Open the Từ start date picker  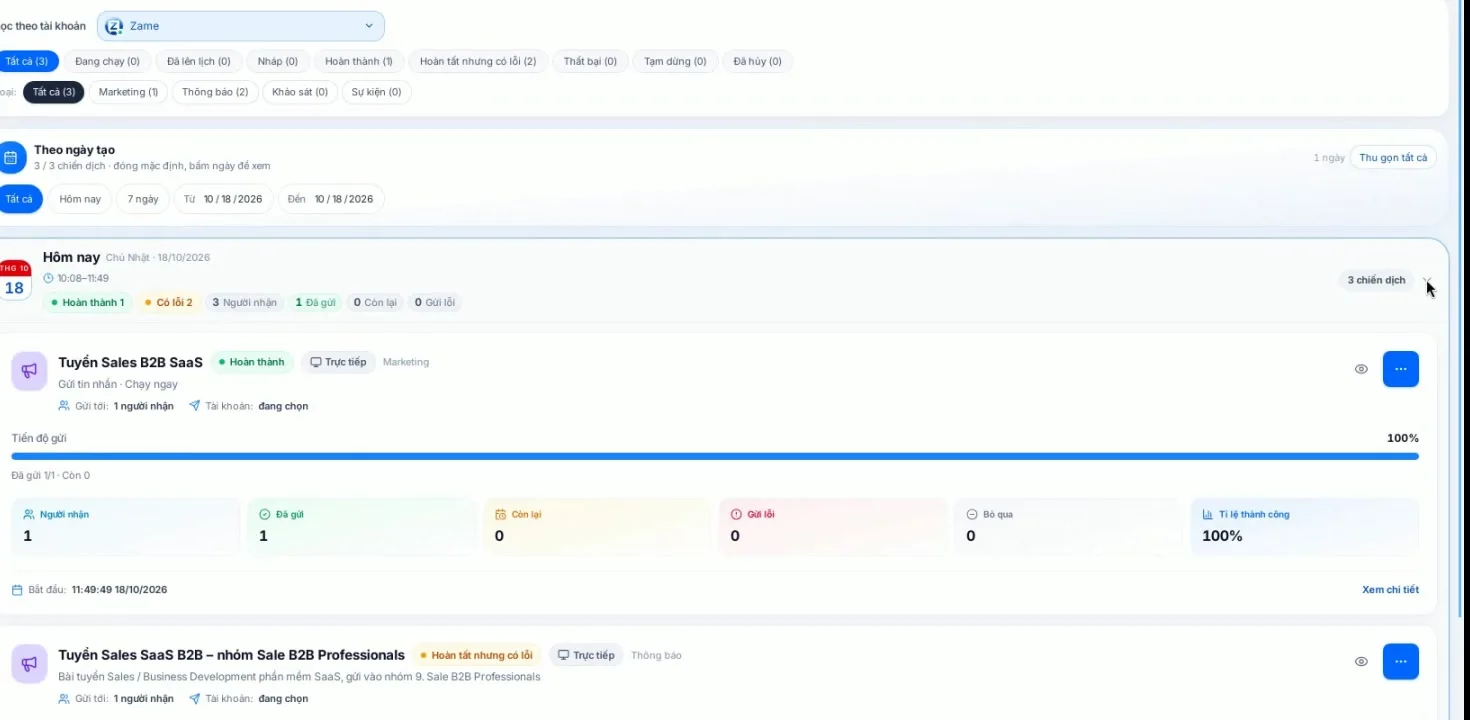[223, 199]
